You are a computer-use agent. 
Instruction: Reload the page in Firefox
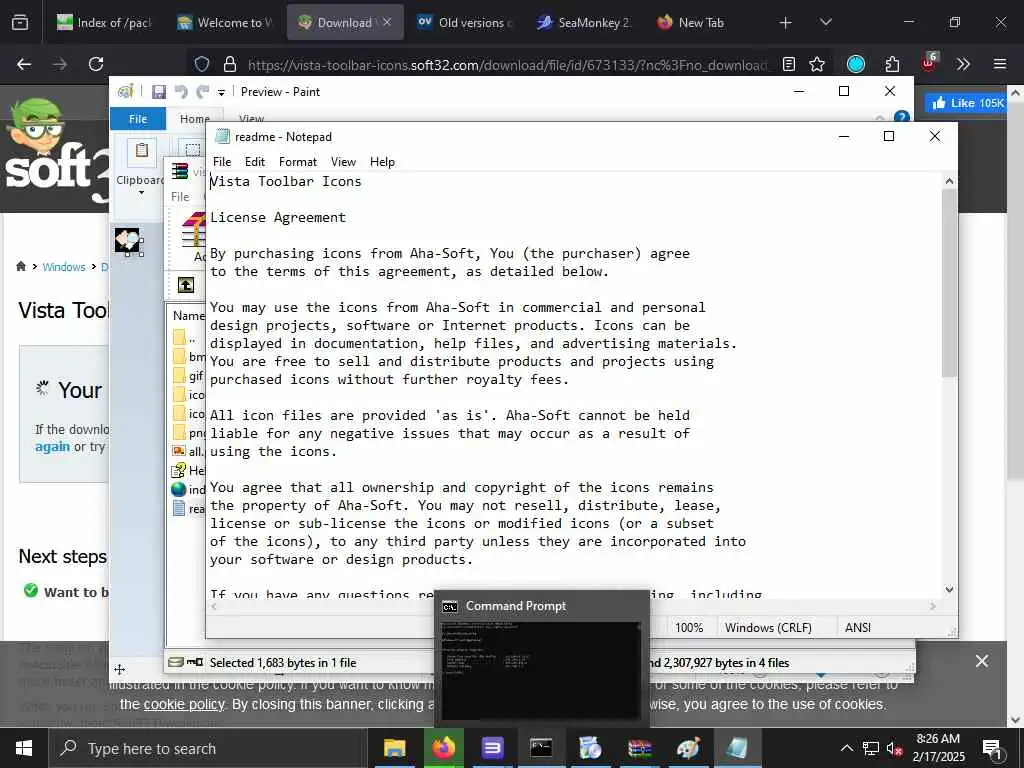pyautogui.click(x=96, y=64)
